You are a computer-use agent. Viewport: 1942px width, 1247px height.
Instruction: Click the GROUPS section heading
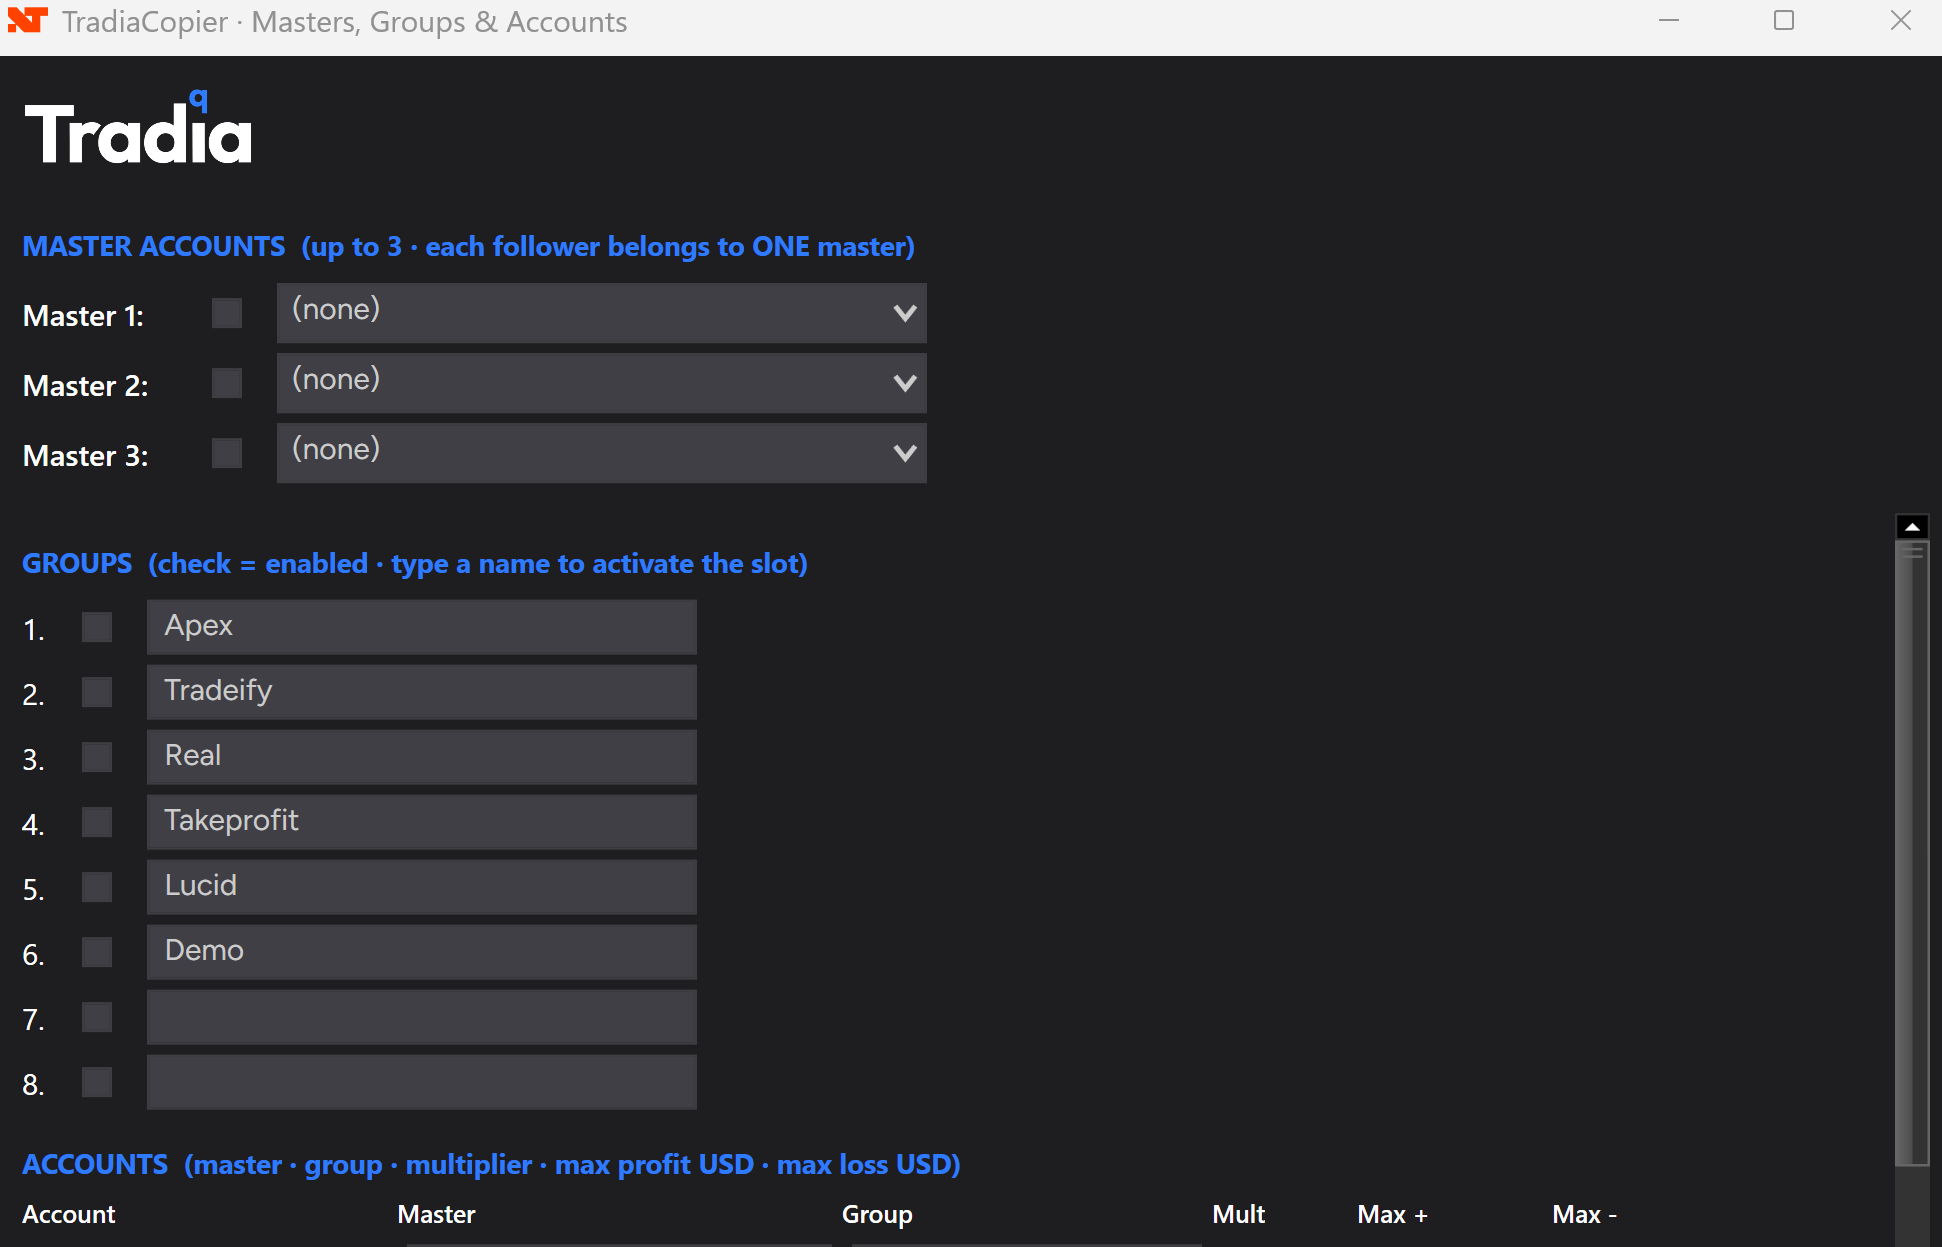point(415,564)
